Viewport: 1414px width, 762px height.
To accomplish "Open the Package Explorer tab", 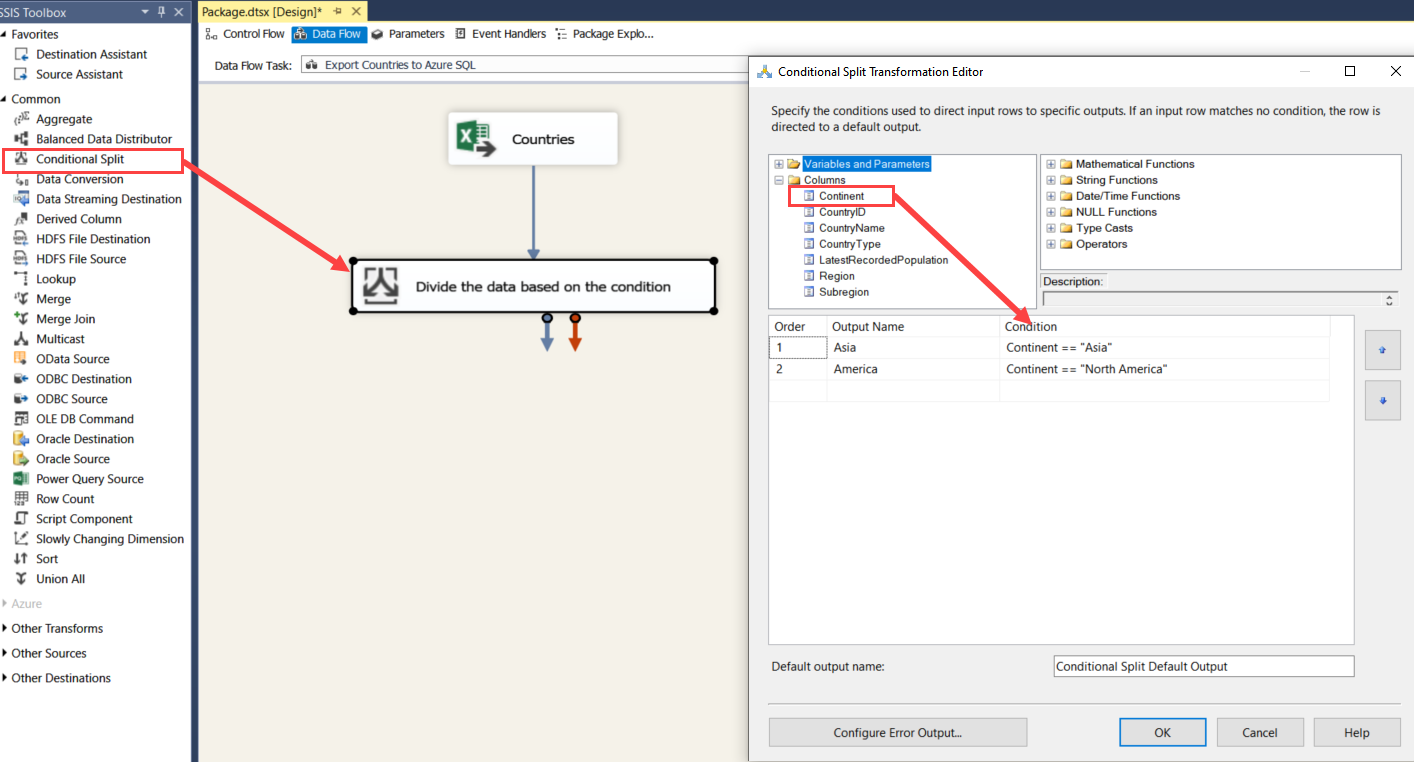I will pyautogui.click(x=604, y=34).
